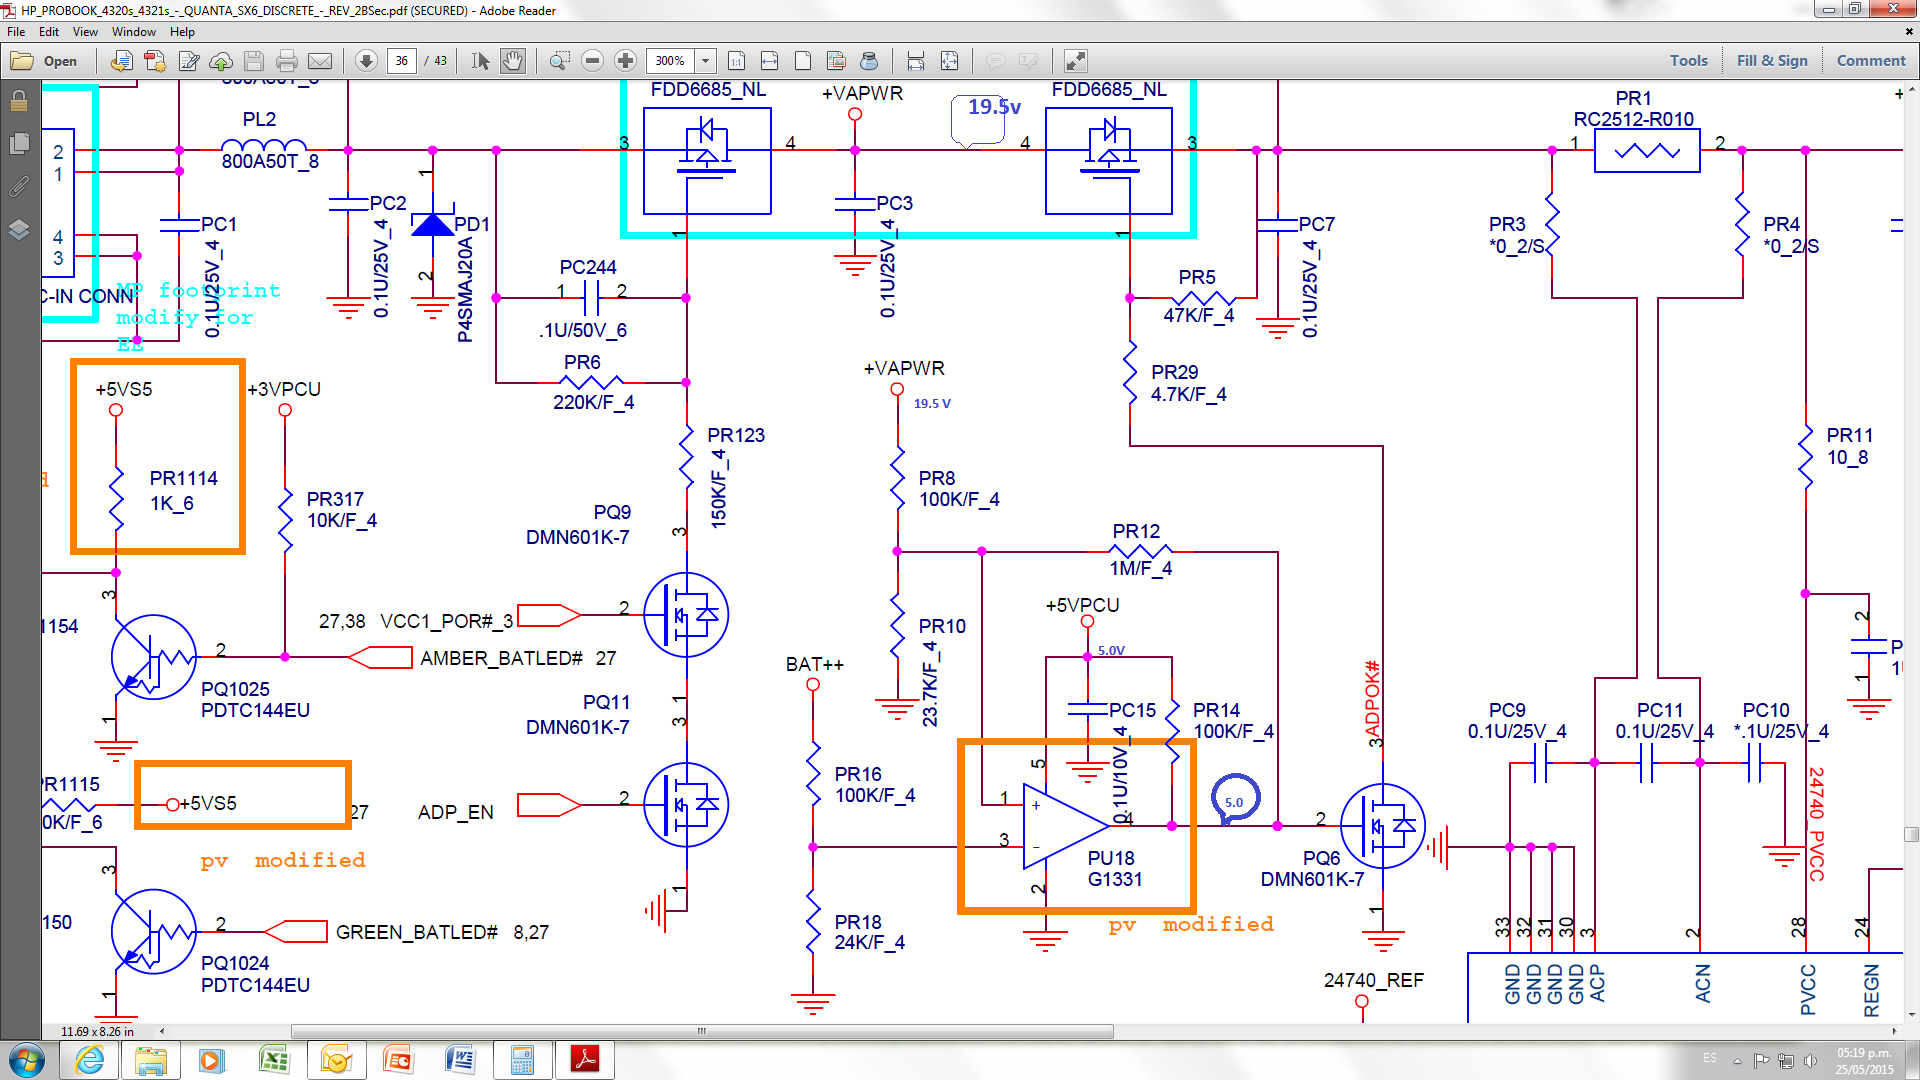The height and width of the screenshot is (1080, 1920).
Task: Choose the text selection cursor tool
Action: 480,61
